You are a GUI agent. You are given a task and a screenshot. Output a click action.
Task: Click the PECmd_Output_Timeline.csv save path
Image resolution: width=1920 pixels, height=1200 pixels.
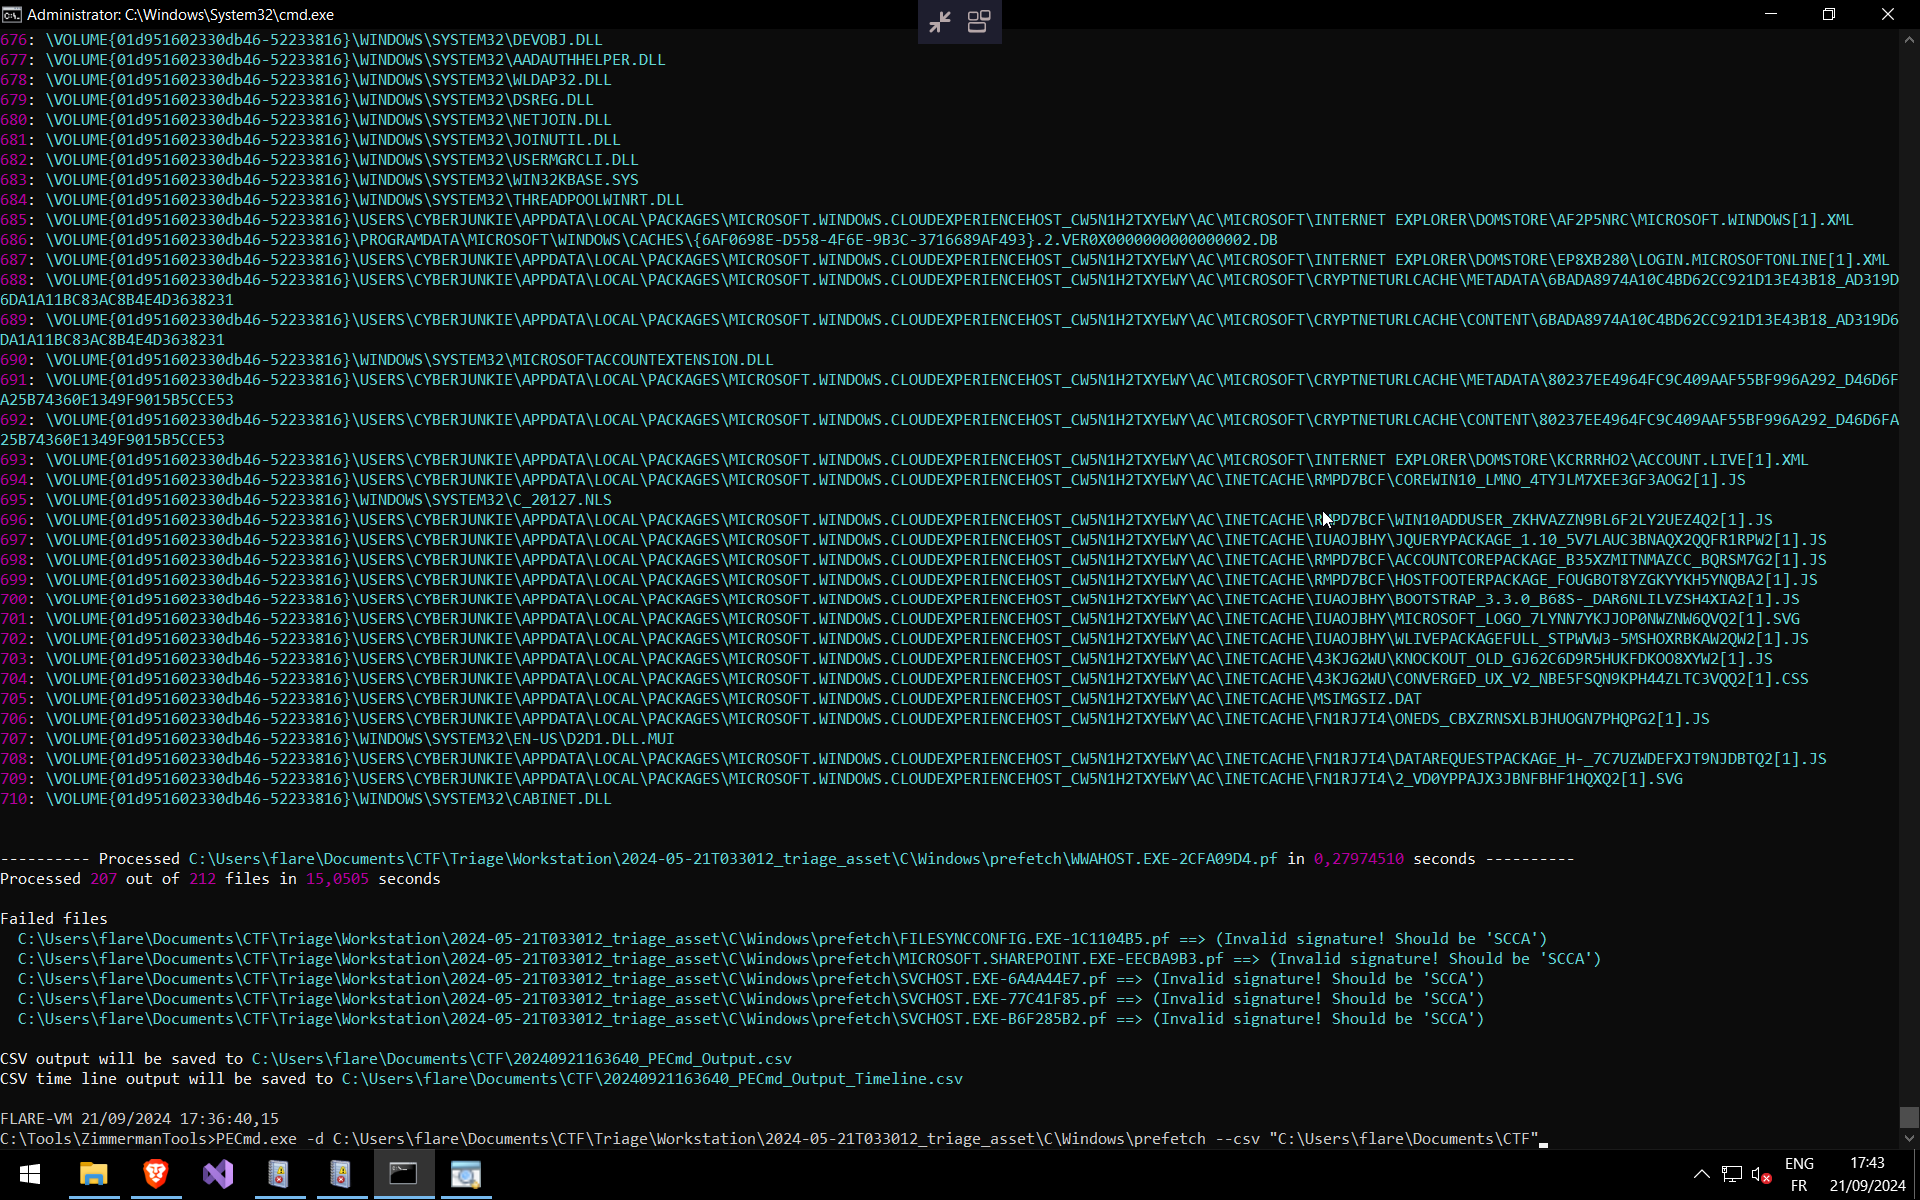click(x=652, y=1079)
